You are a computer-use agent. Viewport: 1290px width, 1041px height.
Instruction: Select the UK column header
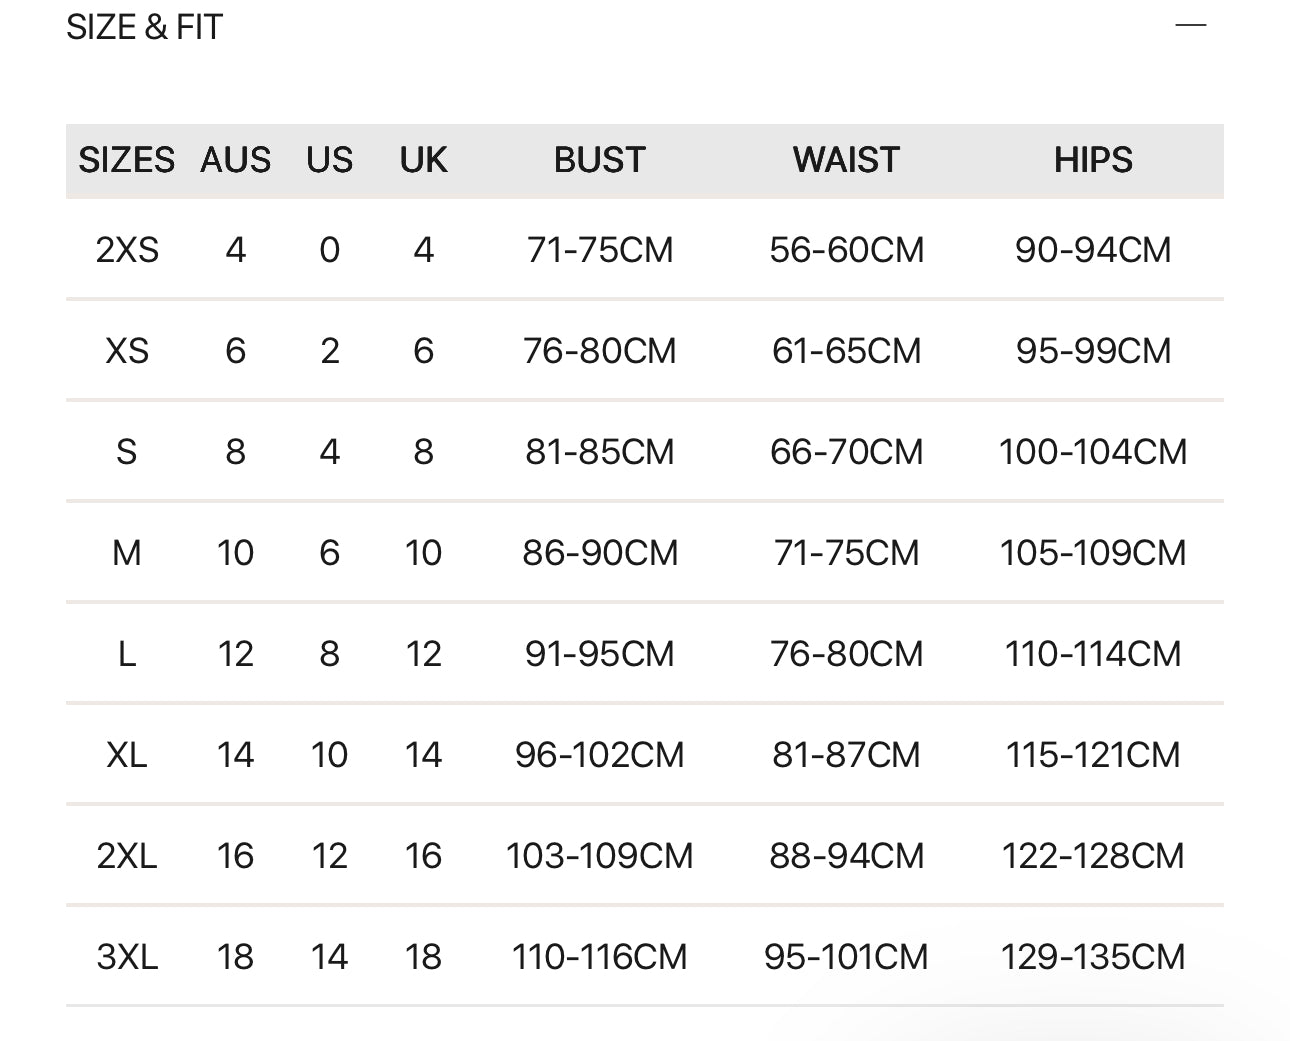point(423,160)
